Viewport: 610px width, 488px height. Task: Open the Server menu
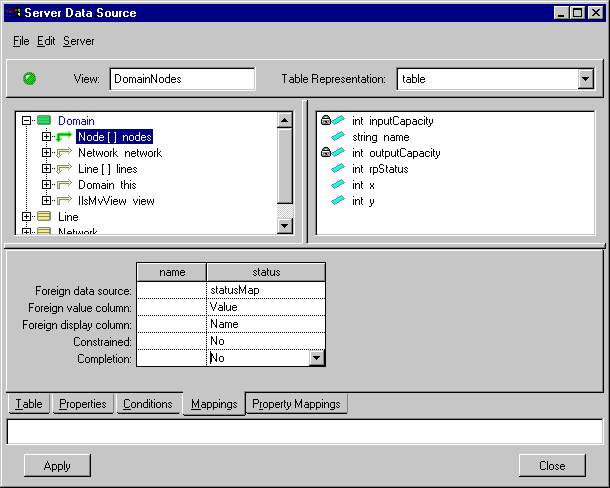pos(79,41)
